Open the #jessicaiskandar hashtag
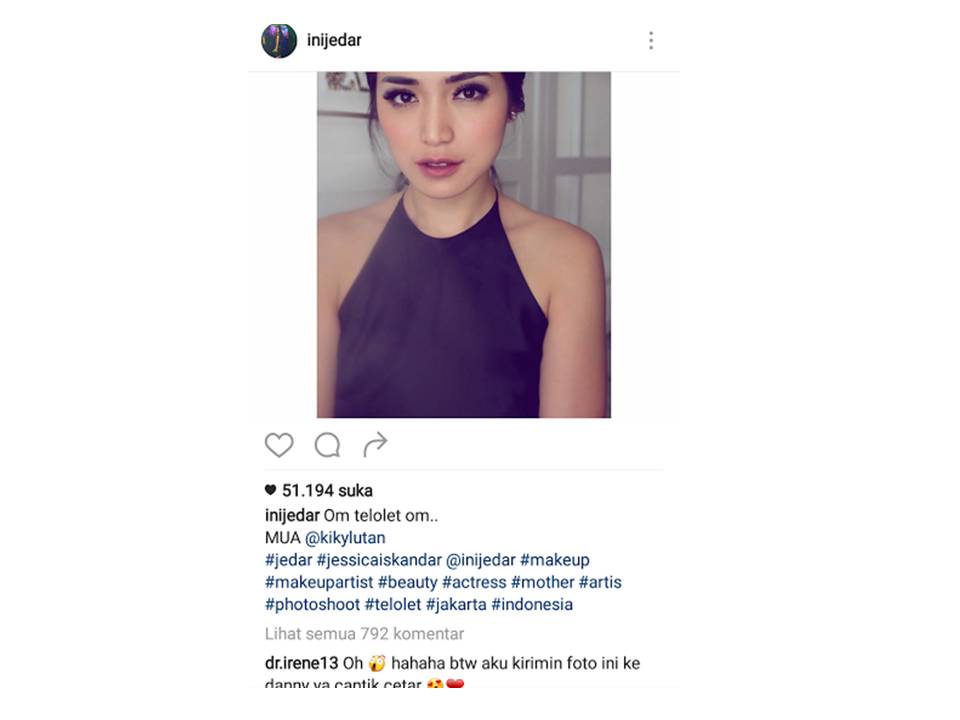 pos(379,560)
